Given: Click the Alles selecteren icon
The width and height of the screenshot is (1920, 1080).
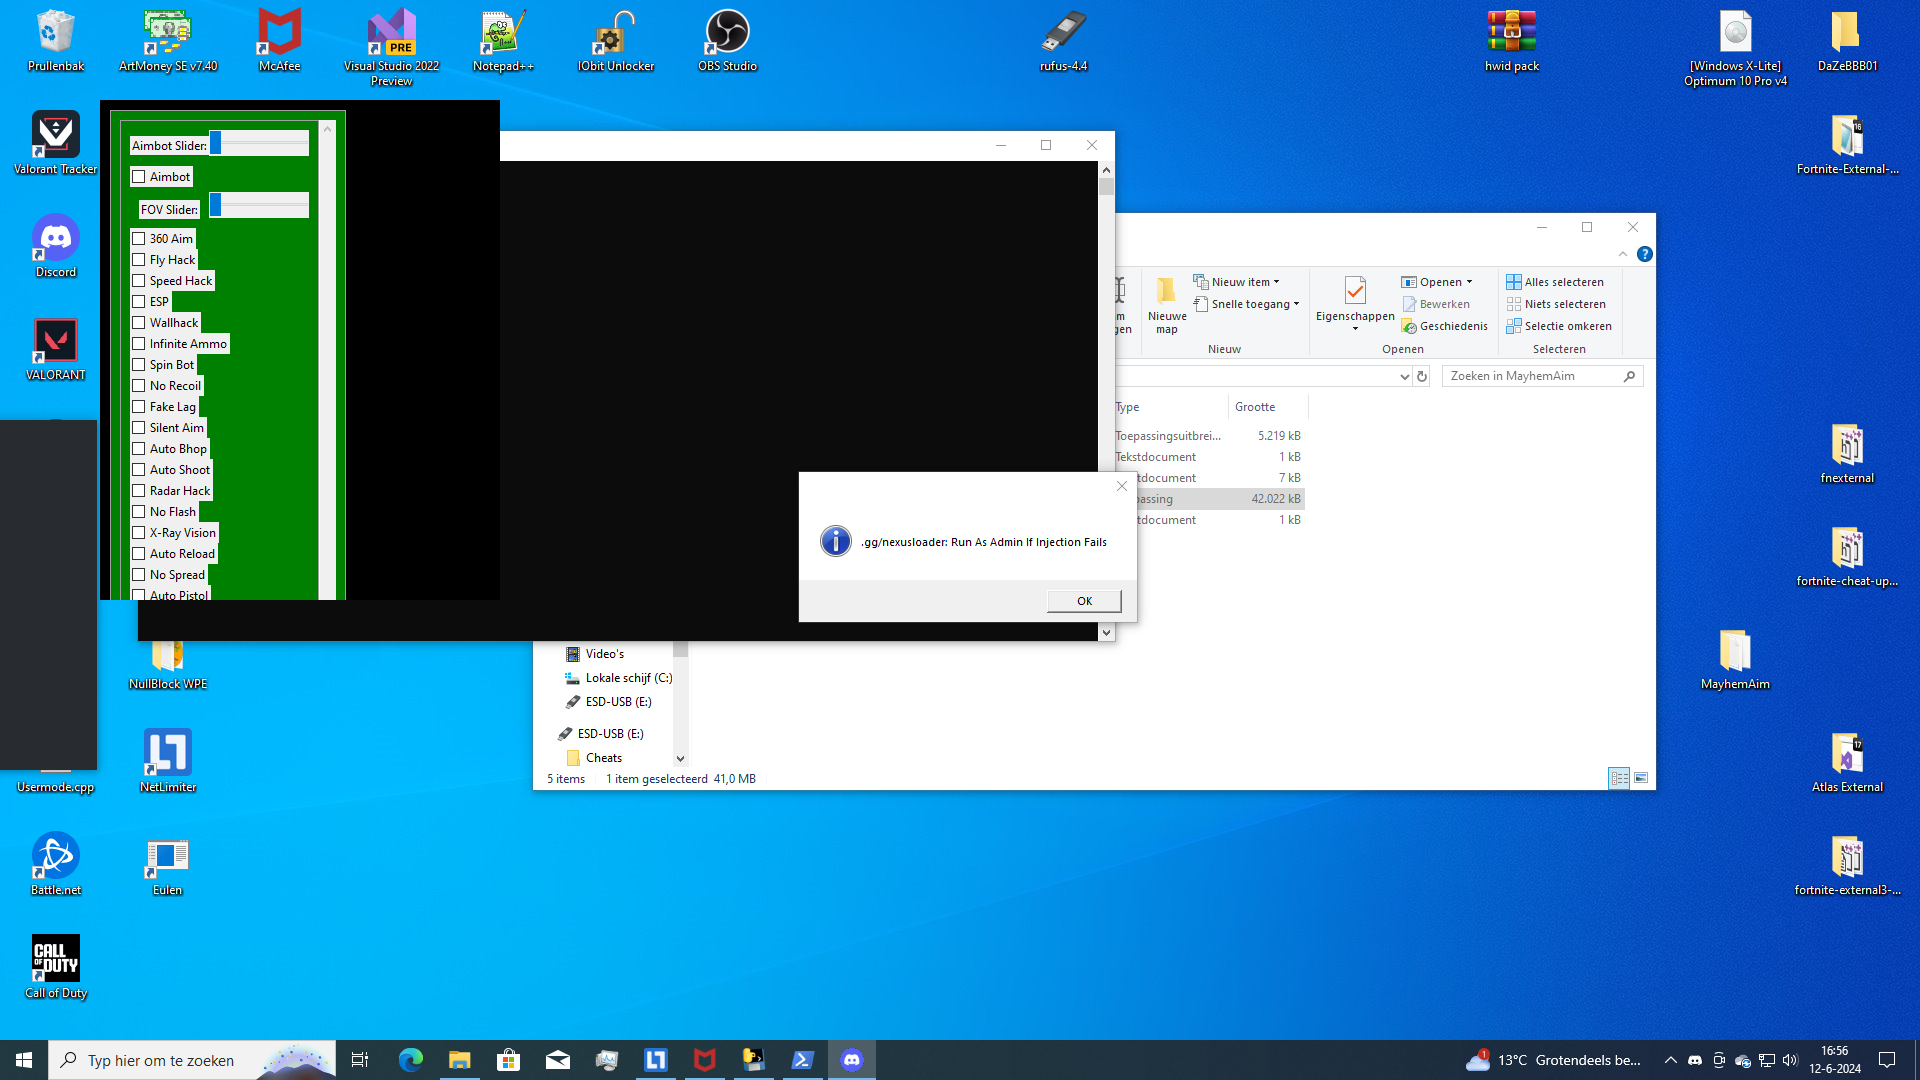Looking at the screenshot, I should [x=1514, y=282].
